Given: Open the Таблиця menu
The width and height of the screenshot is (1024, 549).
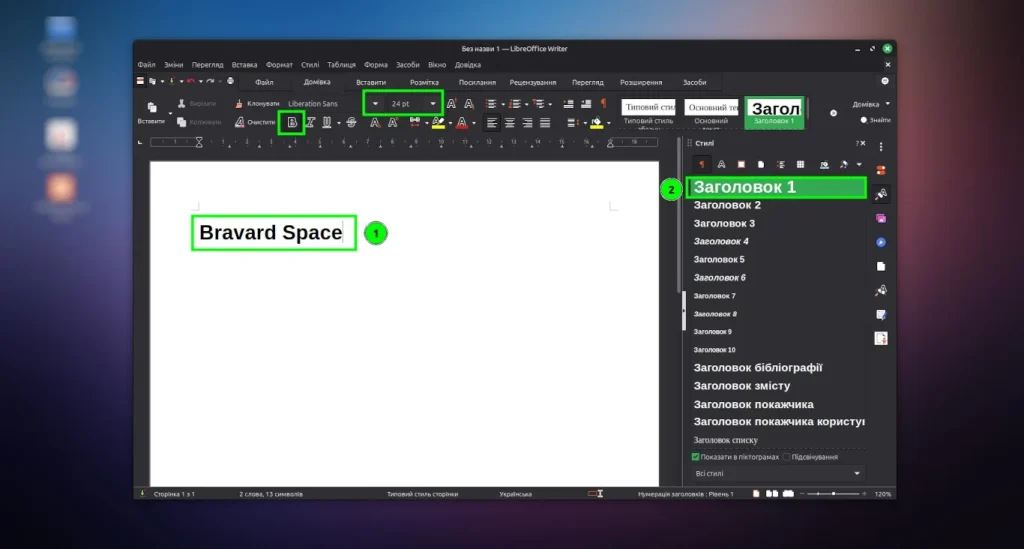Looking at the screenshot, I should [341, 65].
